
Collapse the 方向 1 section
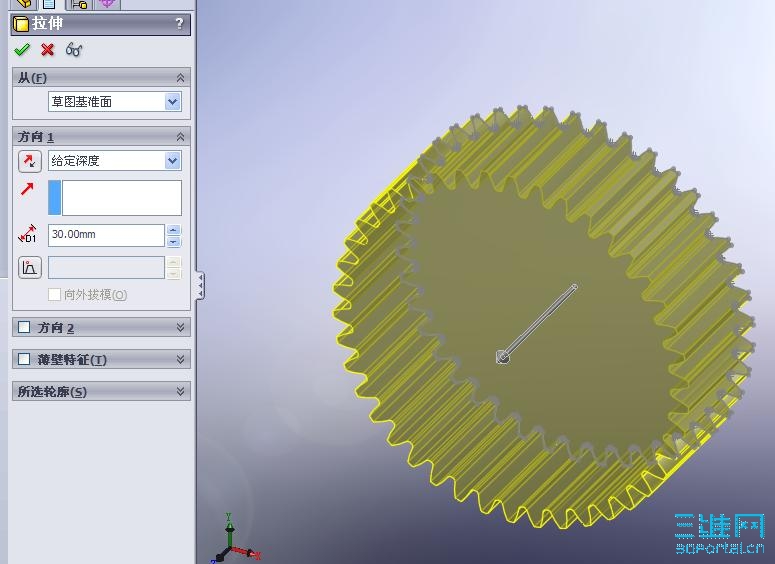[x=180, y=136]
